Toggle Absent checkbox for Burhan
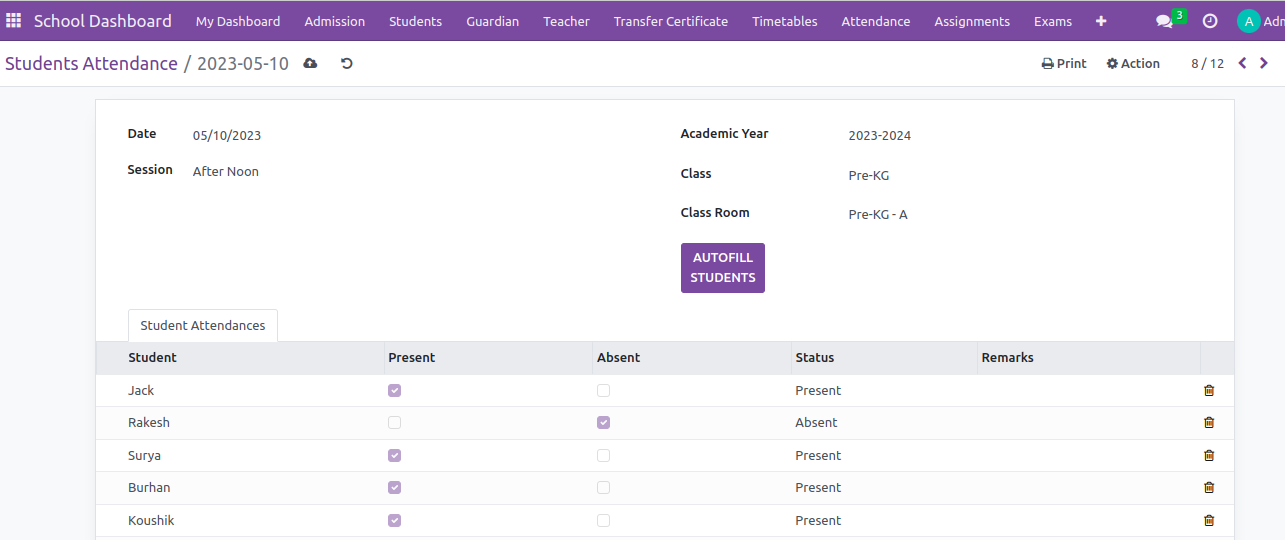1285x540 pixels. coord(603,488)
